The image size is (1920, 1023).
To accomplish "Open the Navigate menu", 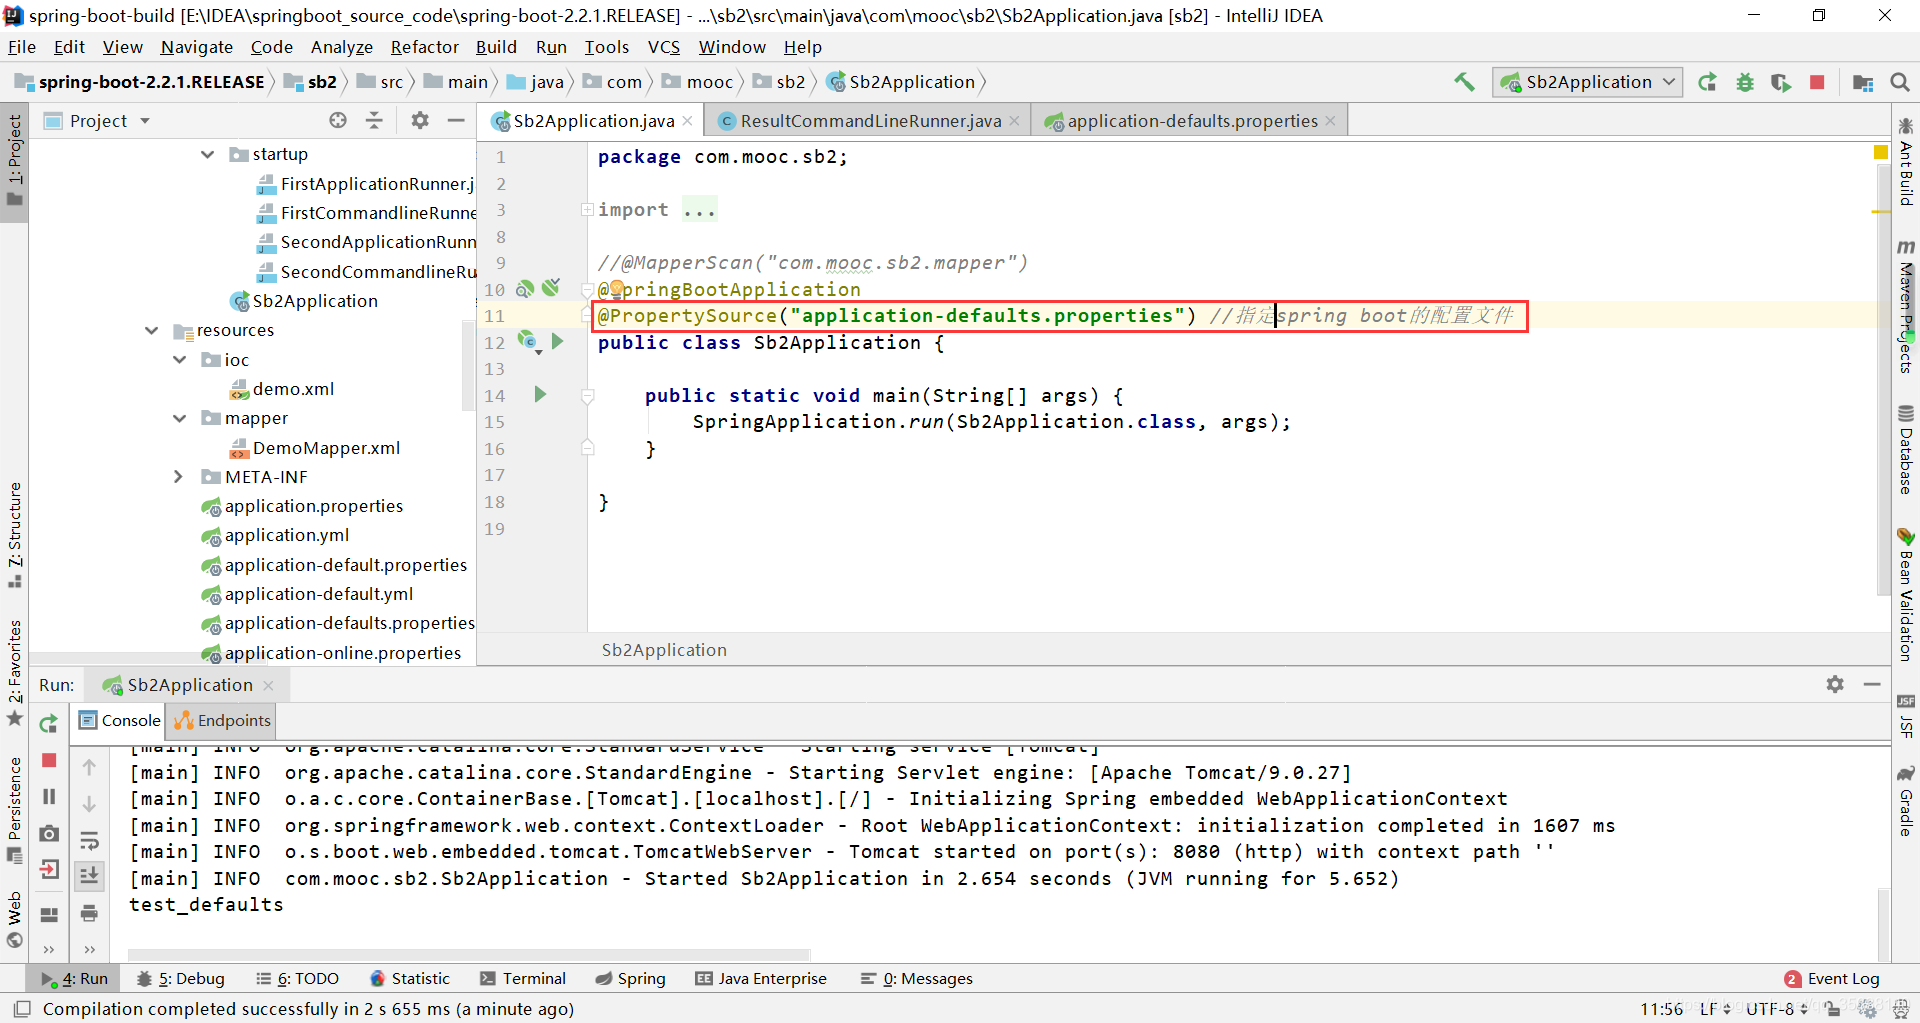I will (x=196, y=47).
